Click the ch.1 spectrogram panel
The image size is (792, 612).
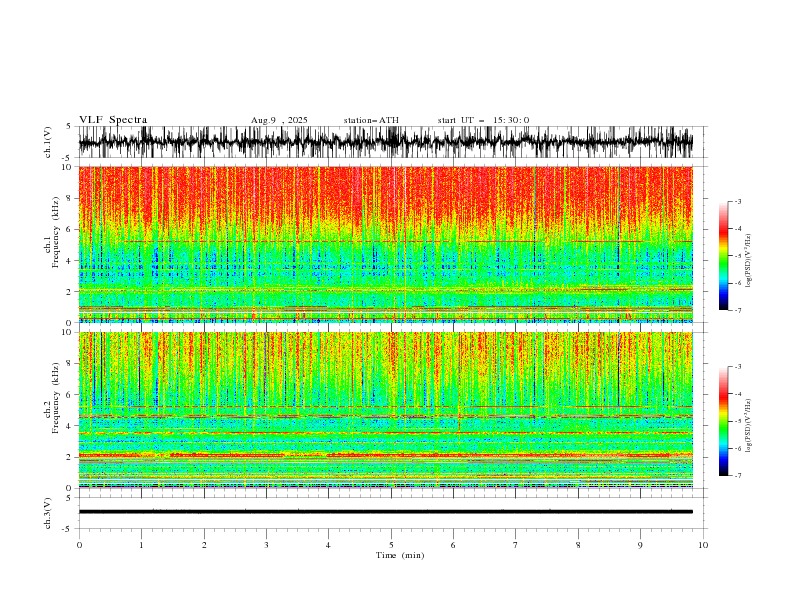[x=386, y=244]
